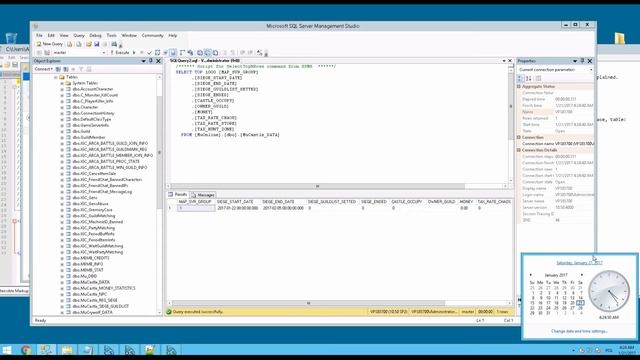This screenshot has height=360, width=640.
Task: Go to the next month in calendar
Action: tap(582, 275)
